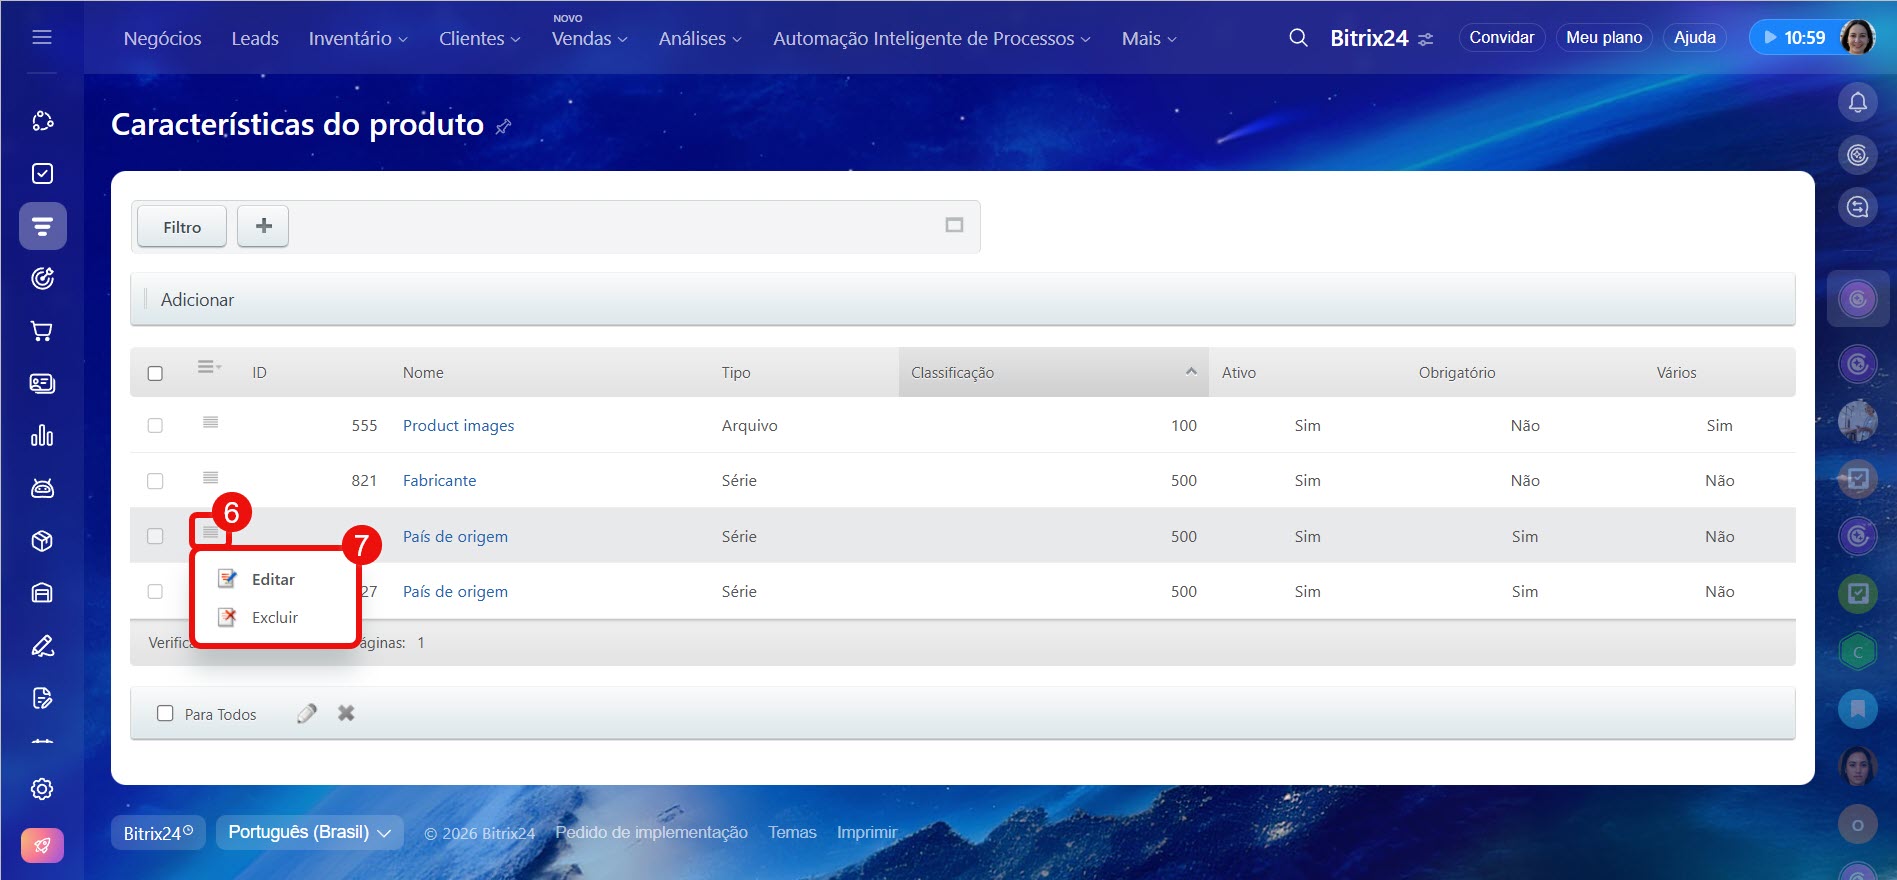The image size is (1897, 880).
Task: Expand the Inventário dropdown menu
Action: [x=357, y=38]
